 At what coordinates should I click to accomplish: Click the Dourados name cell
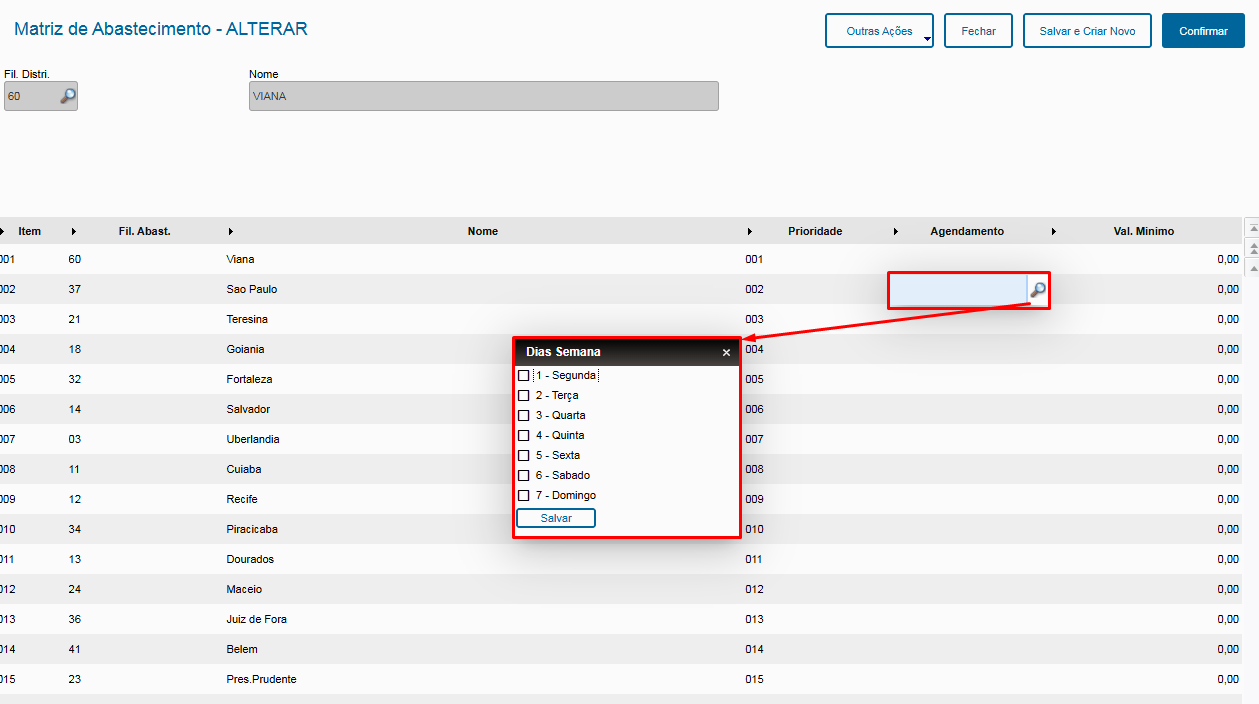click(250, 560)
